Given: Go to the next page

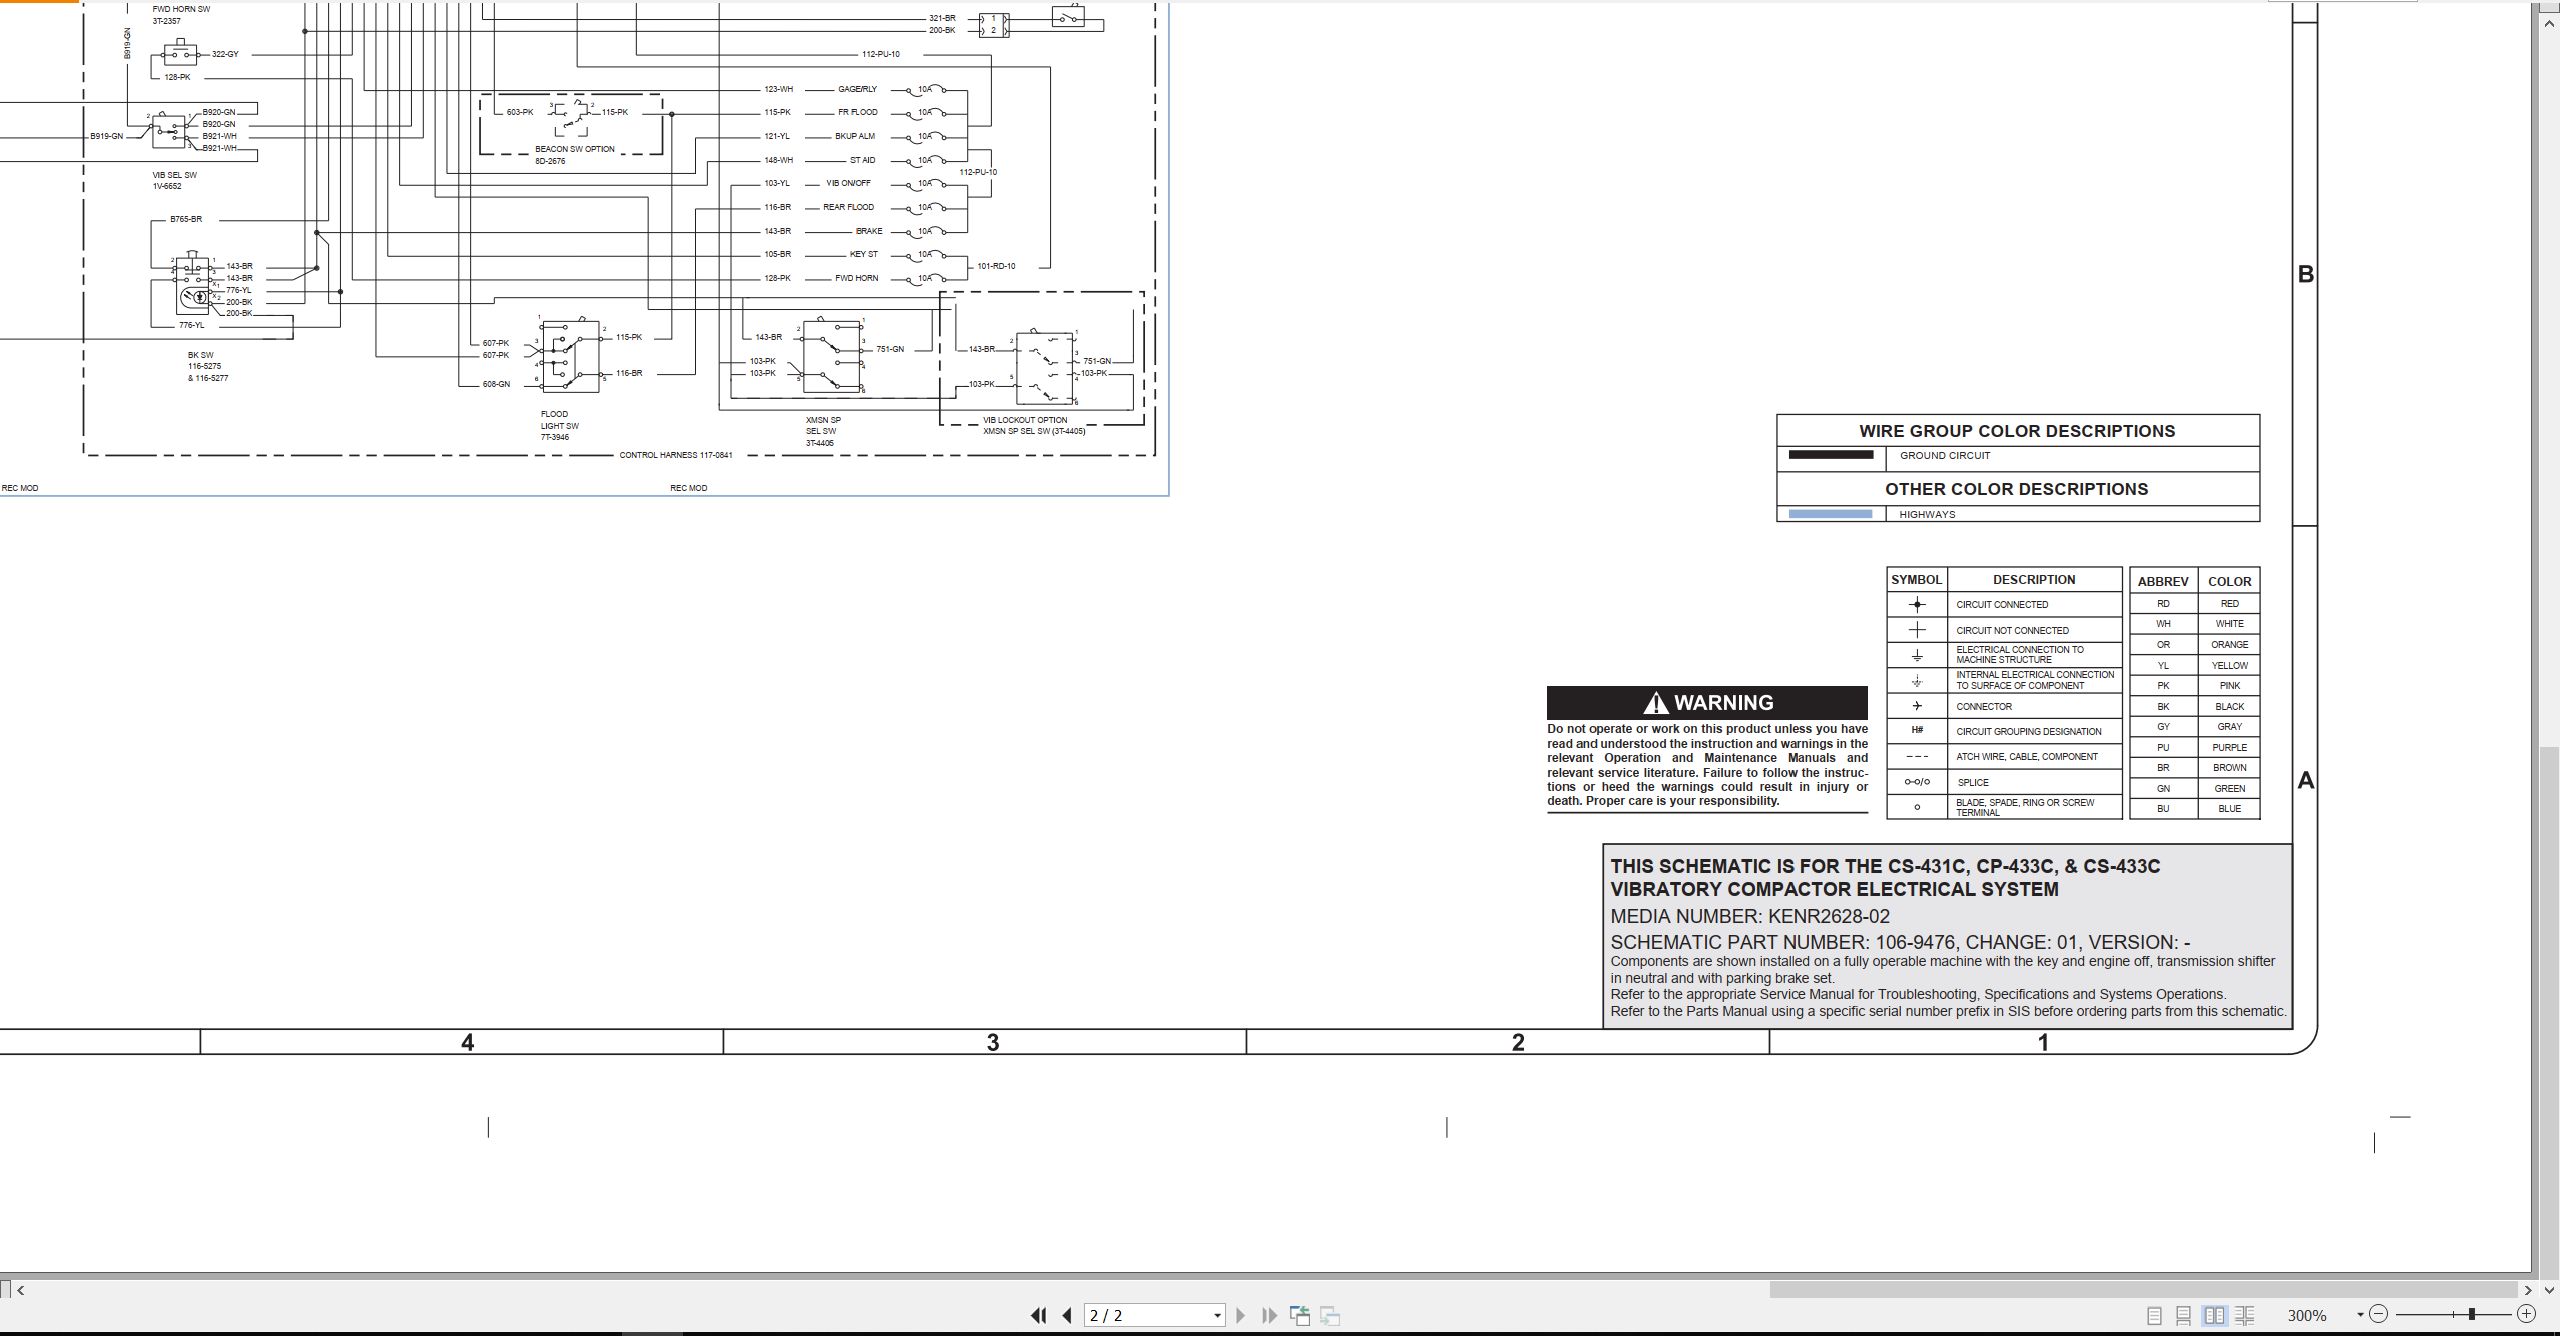Looking at the screenshot, I should (x=1241, y=1316).
